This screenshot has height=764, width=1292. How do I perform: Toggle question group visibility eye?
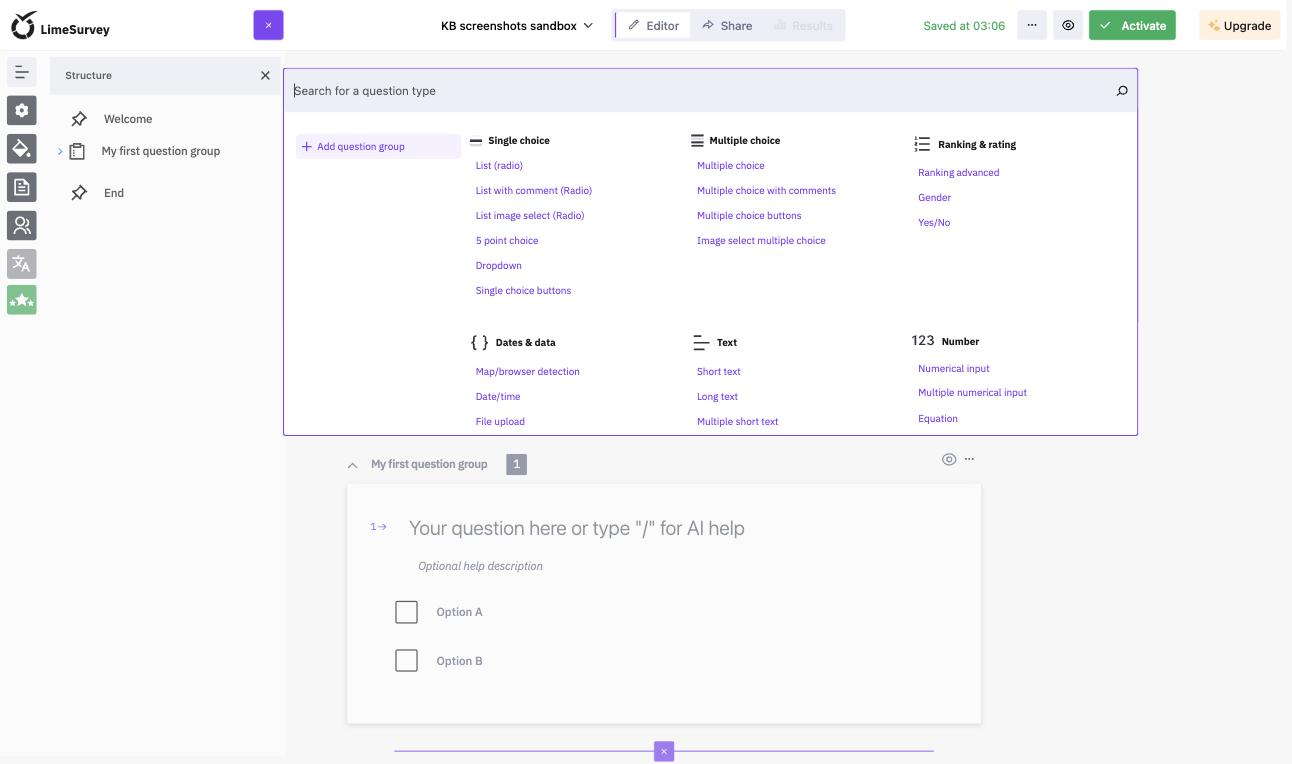pos(949,459)
